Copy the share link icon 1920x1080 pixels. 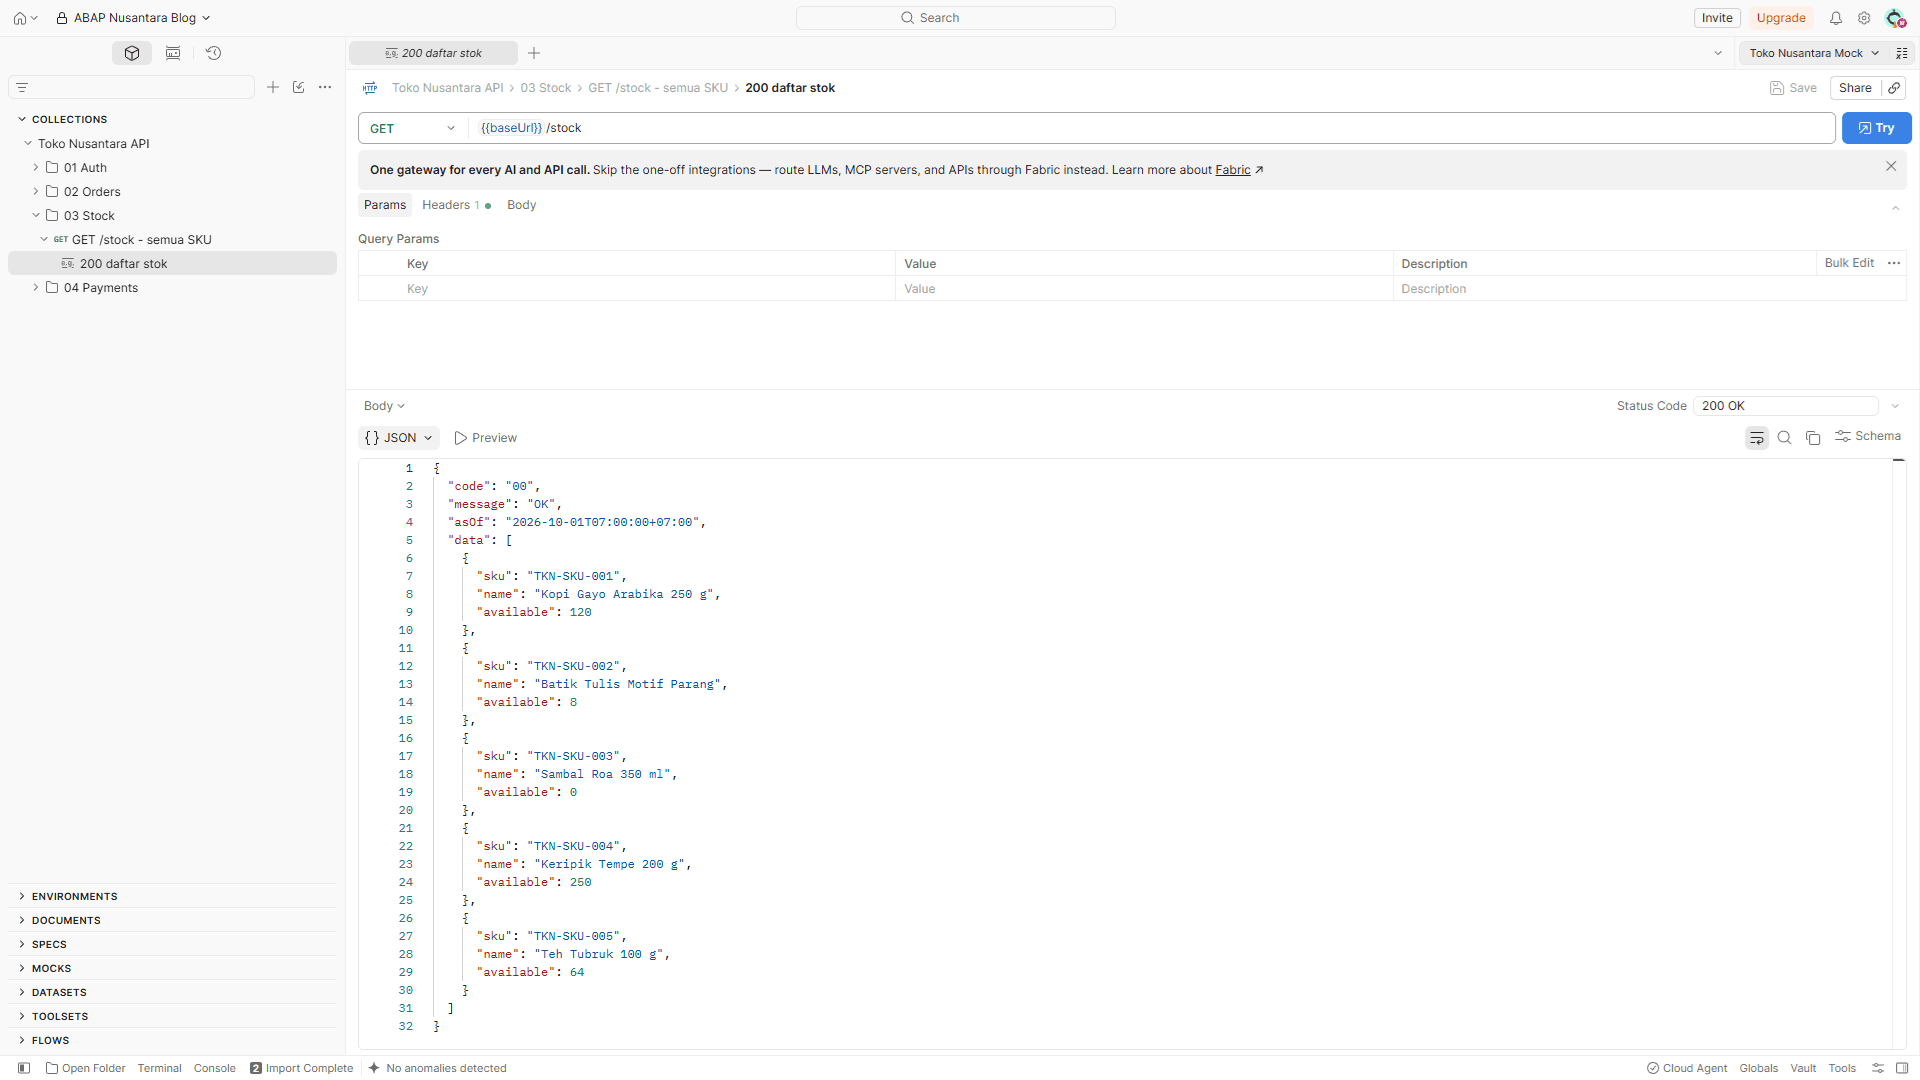click(1894, 88)
